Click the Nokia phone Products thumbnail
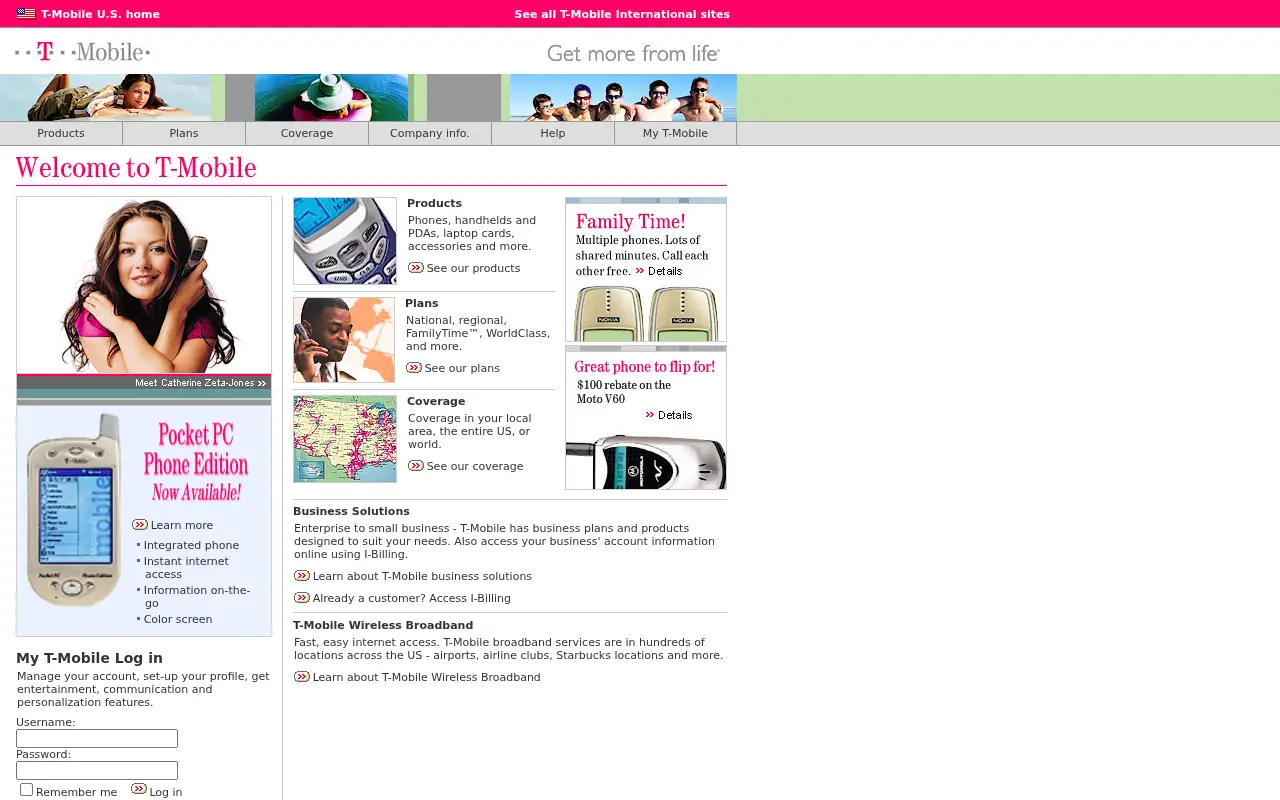This screenshot has width=1280, height=800. (345, 241)
